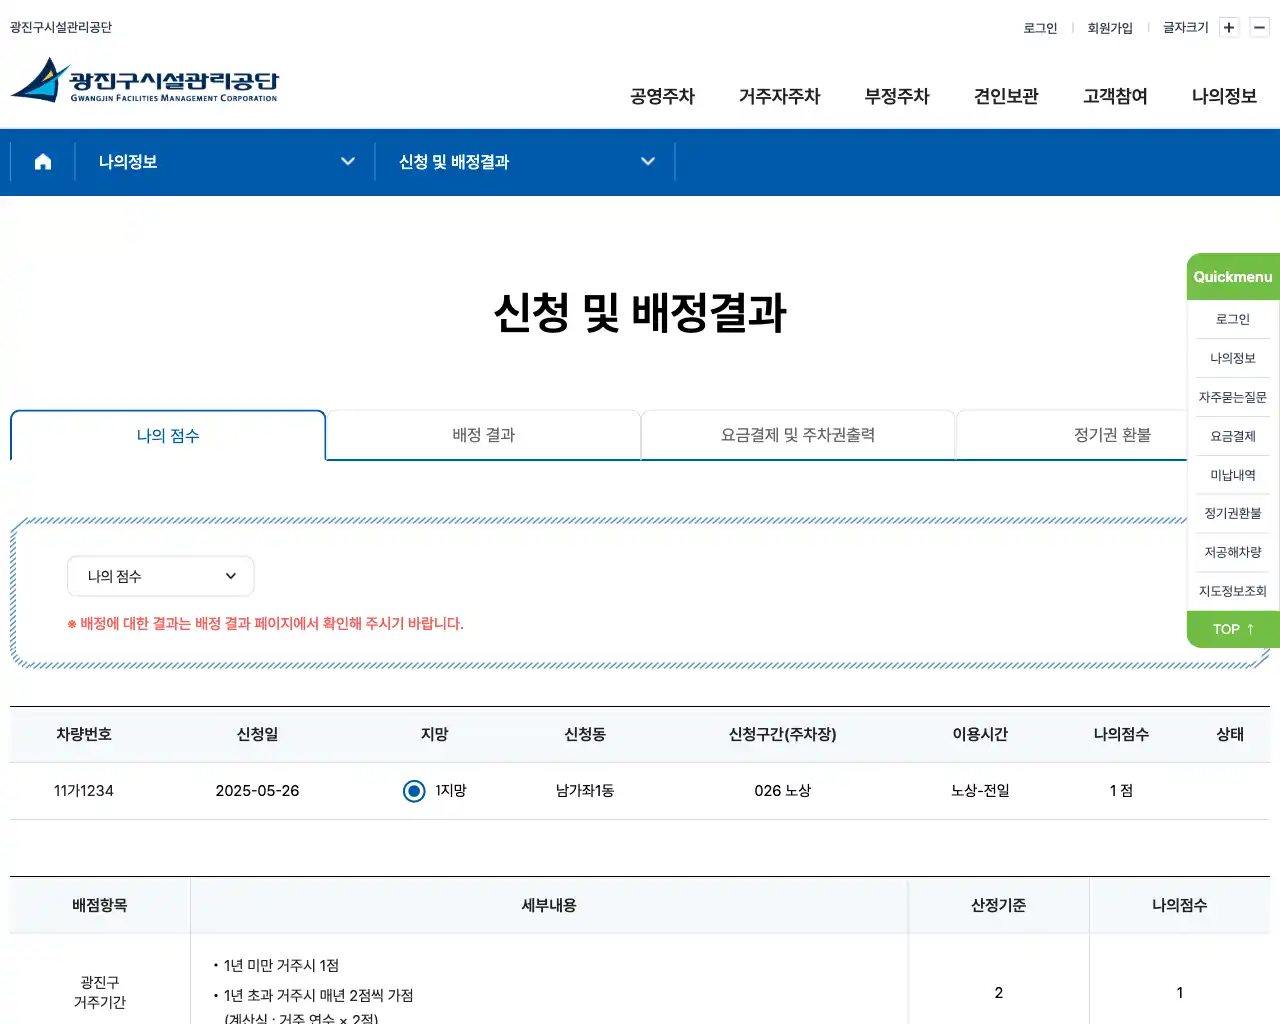Open the 거주자주차 menu
This screenshot has height=1024, width=1280.
click(779, 96)
